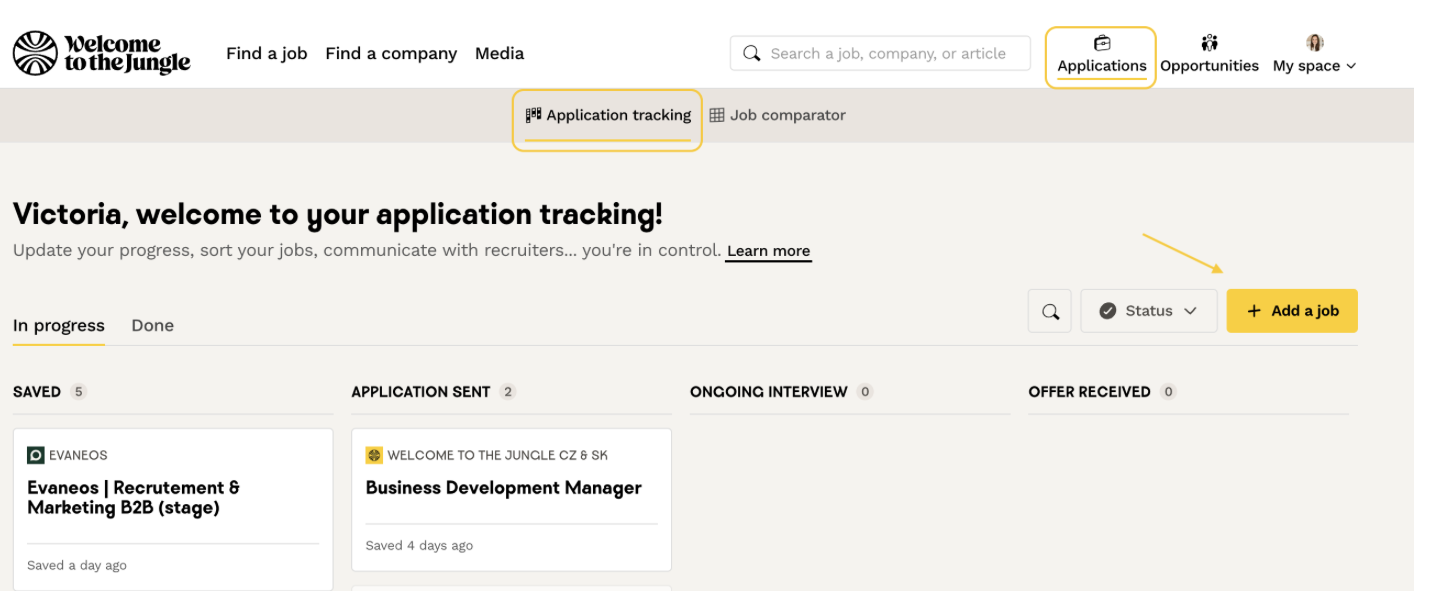The image size is (1434, 614).
Task: Open the Find a company page
Action: [x=390, y=53]
